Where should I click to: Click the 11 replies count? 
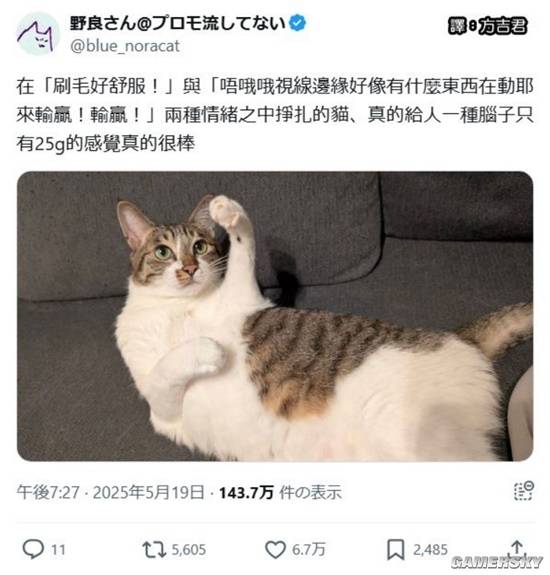point(58,550)
